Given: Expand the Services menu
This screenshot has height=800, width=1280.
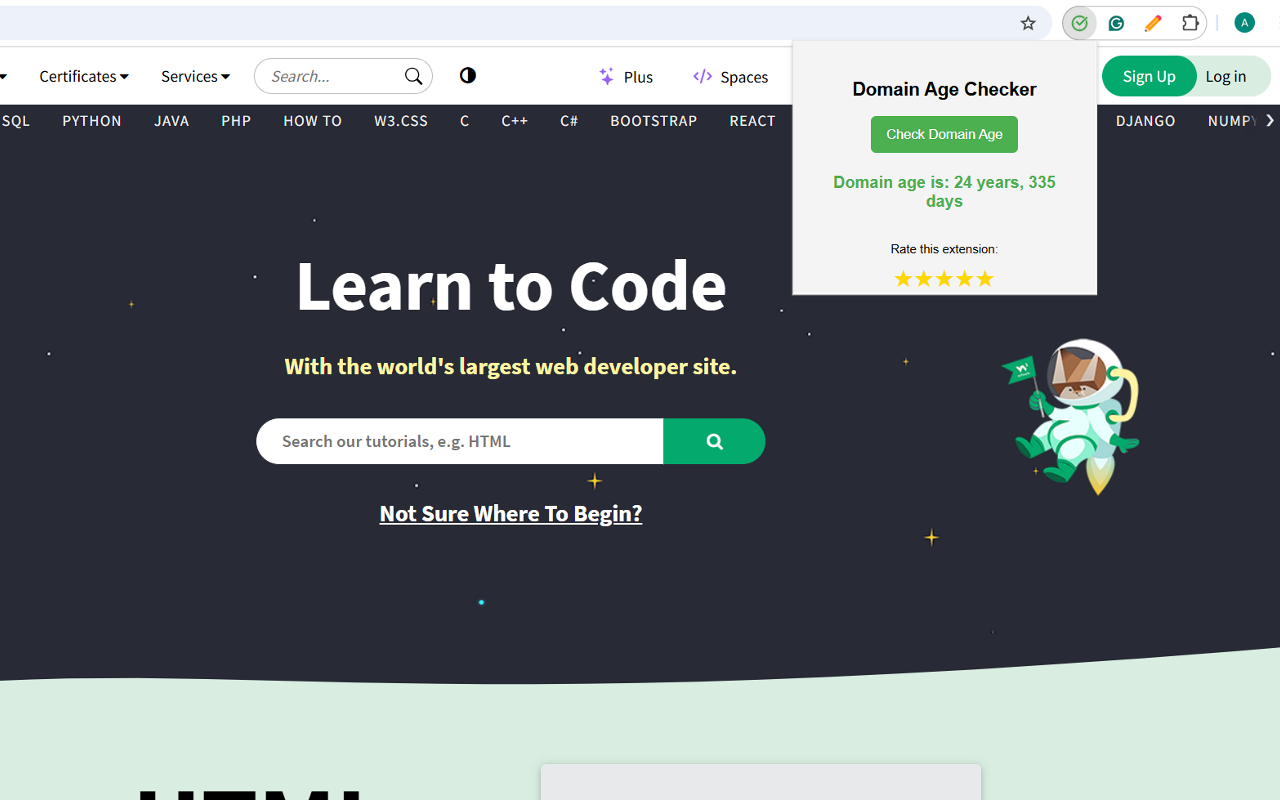Looking at the screenshot, I should click(194, 76).
